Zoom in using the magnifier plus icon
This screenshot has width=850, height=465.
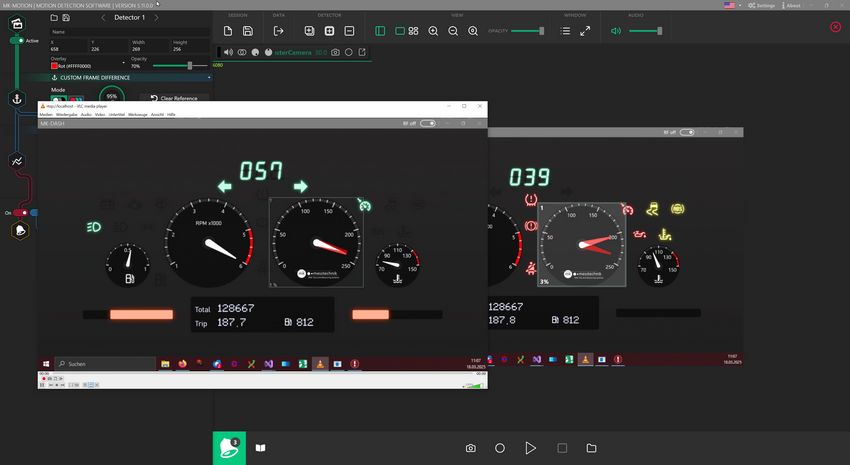433,31
